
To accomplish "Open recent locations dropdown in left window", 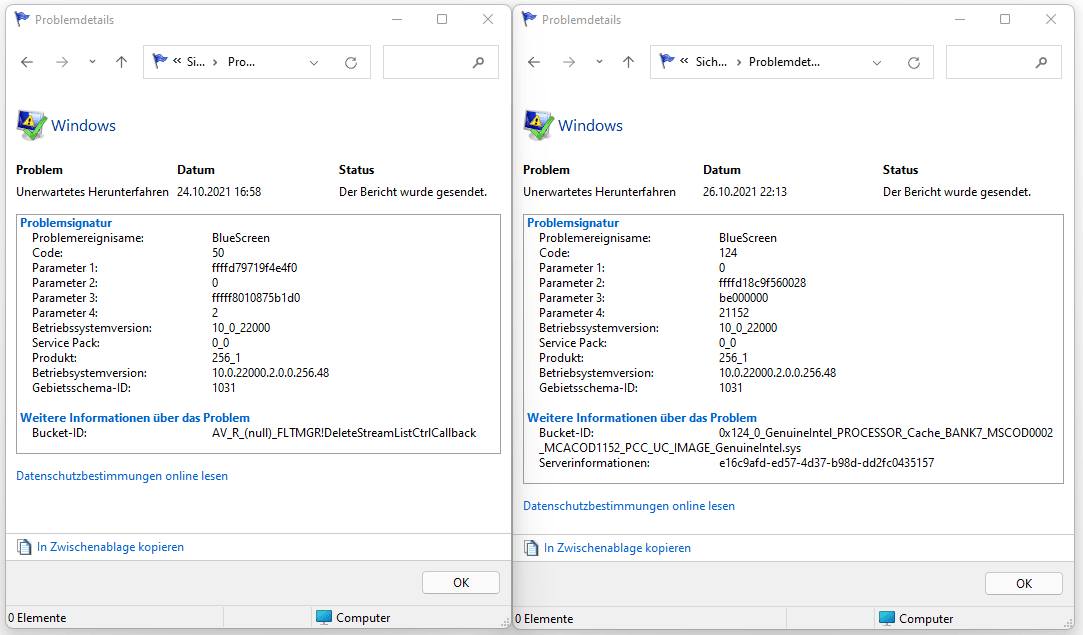I will coord(92,62).
